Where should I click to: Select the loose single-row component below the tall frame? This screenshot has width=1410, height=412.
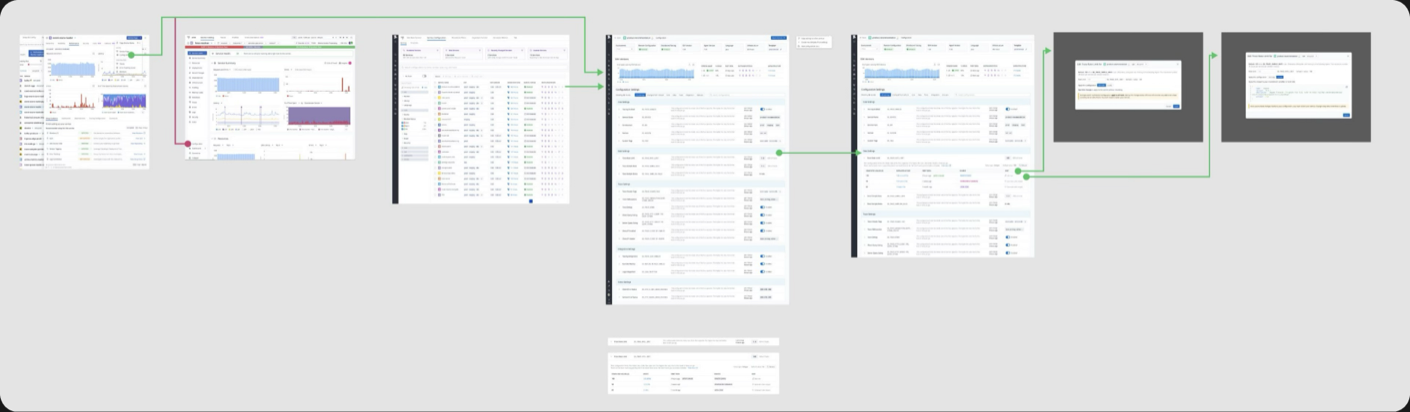[x=693, y=341]
